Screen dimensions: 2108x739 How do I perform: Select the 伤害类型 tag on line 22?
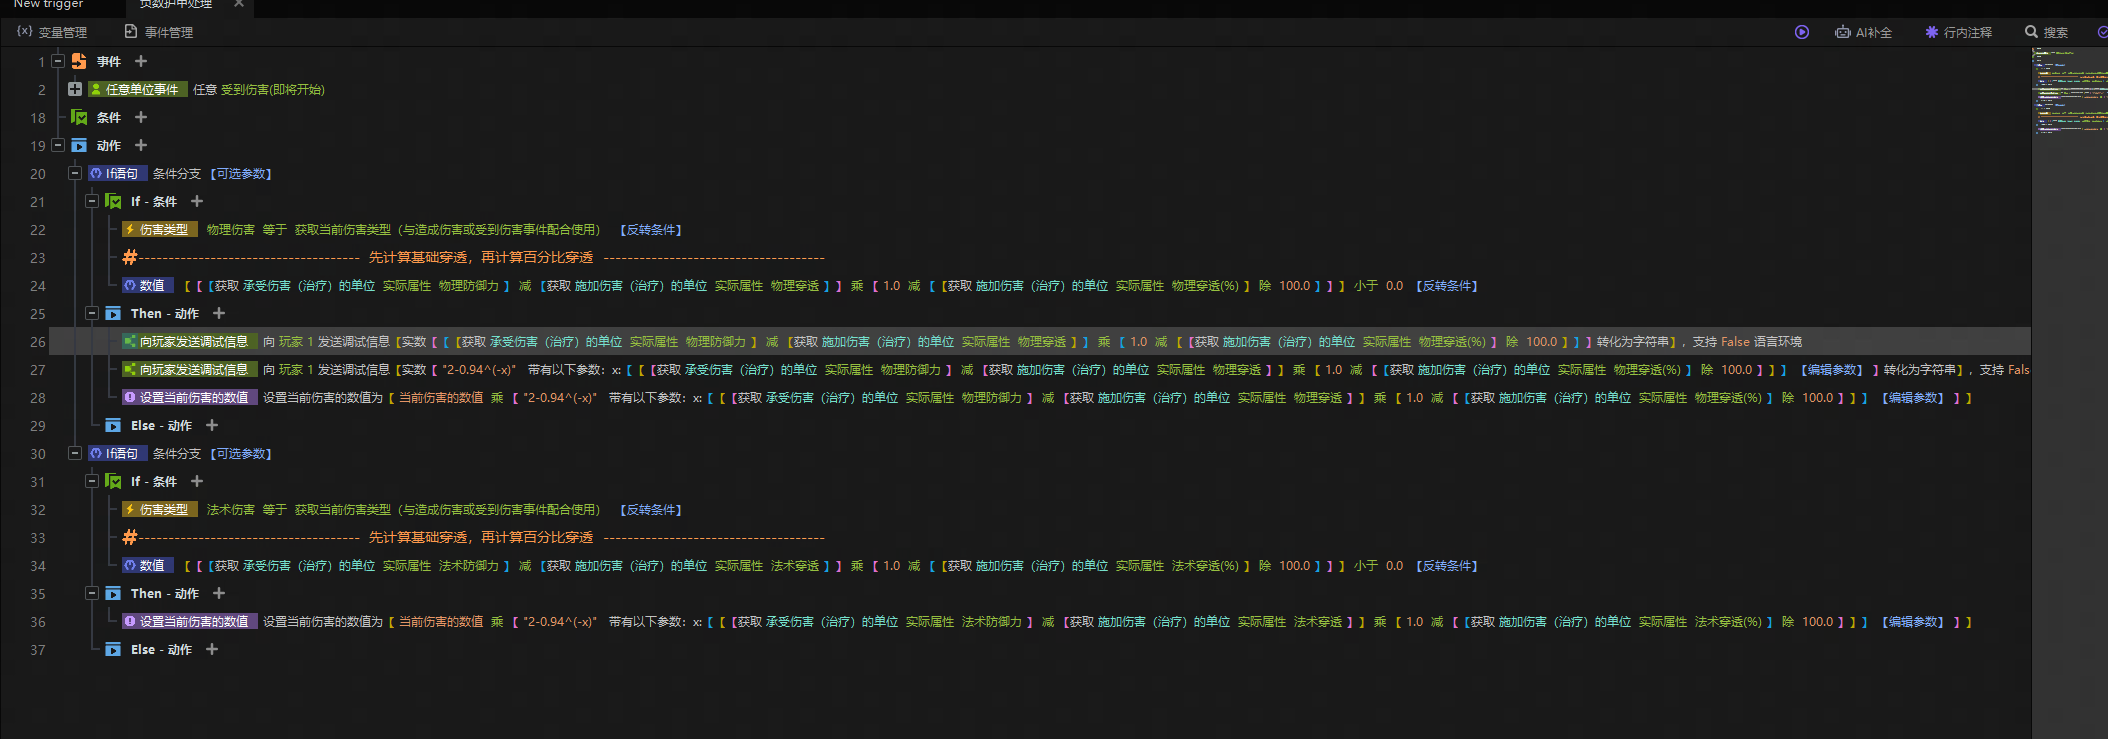[160, 229]
